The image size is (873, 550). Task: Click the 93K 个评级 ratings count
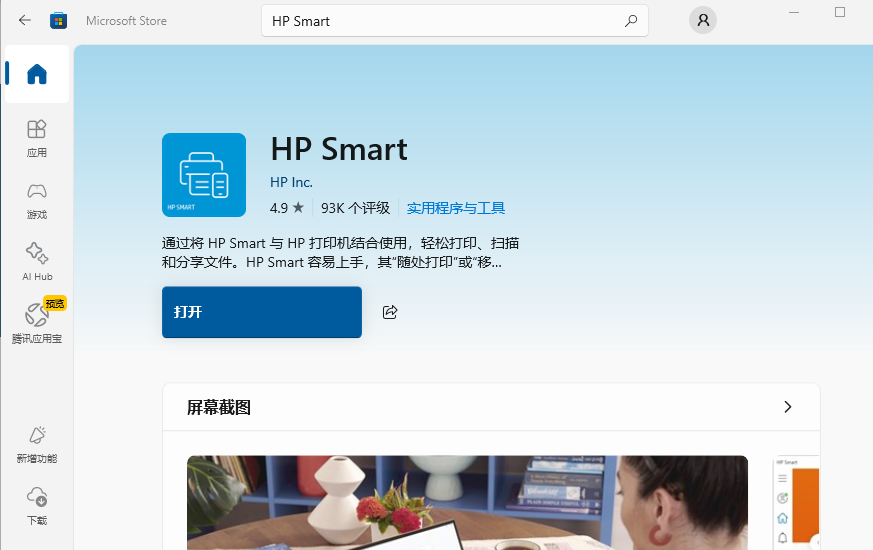pos(355,208)
